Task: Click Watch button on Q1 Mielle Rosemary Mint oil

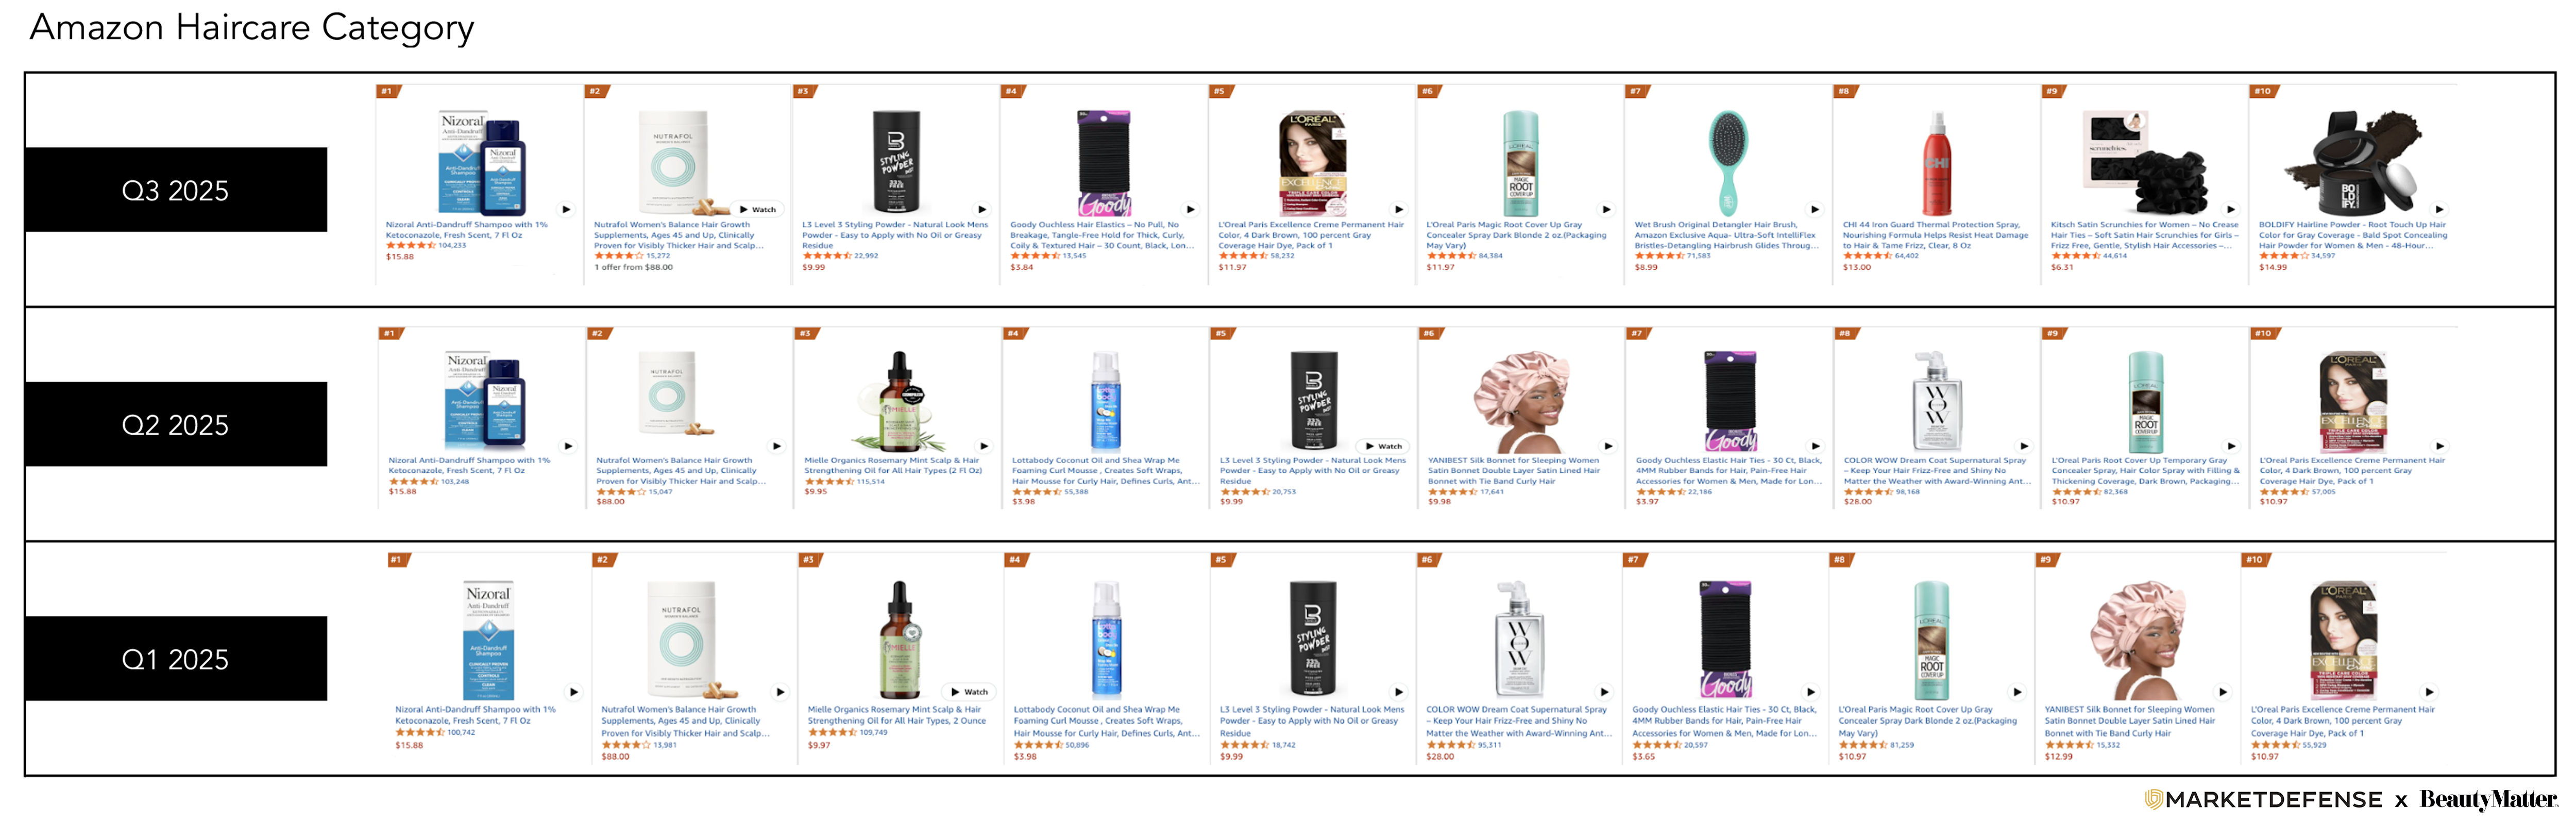Action: coord(969,692)
